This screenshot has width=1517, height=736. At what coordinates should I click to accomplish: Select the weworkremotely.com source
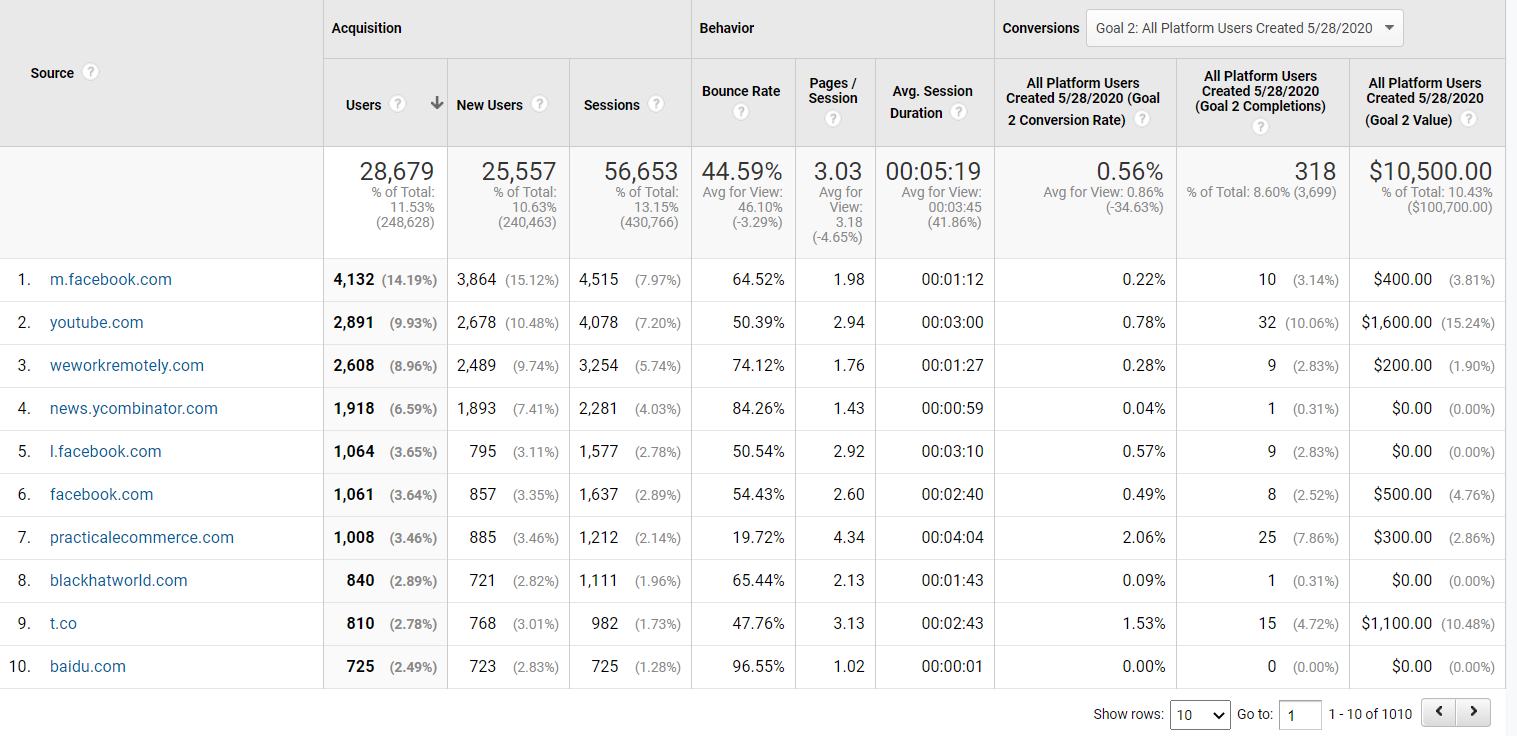tap(127, 366)
